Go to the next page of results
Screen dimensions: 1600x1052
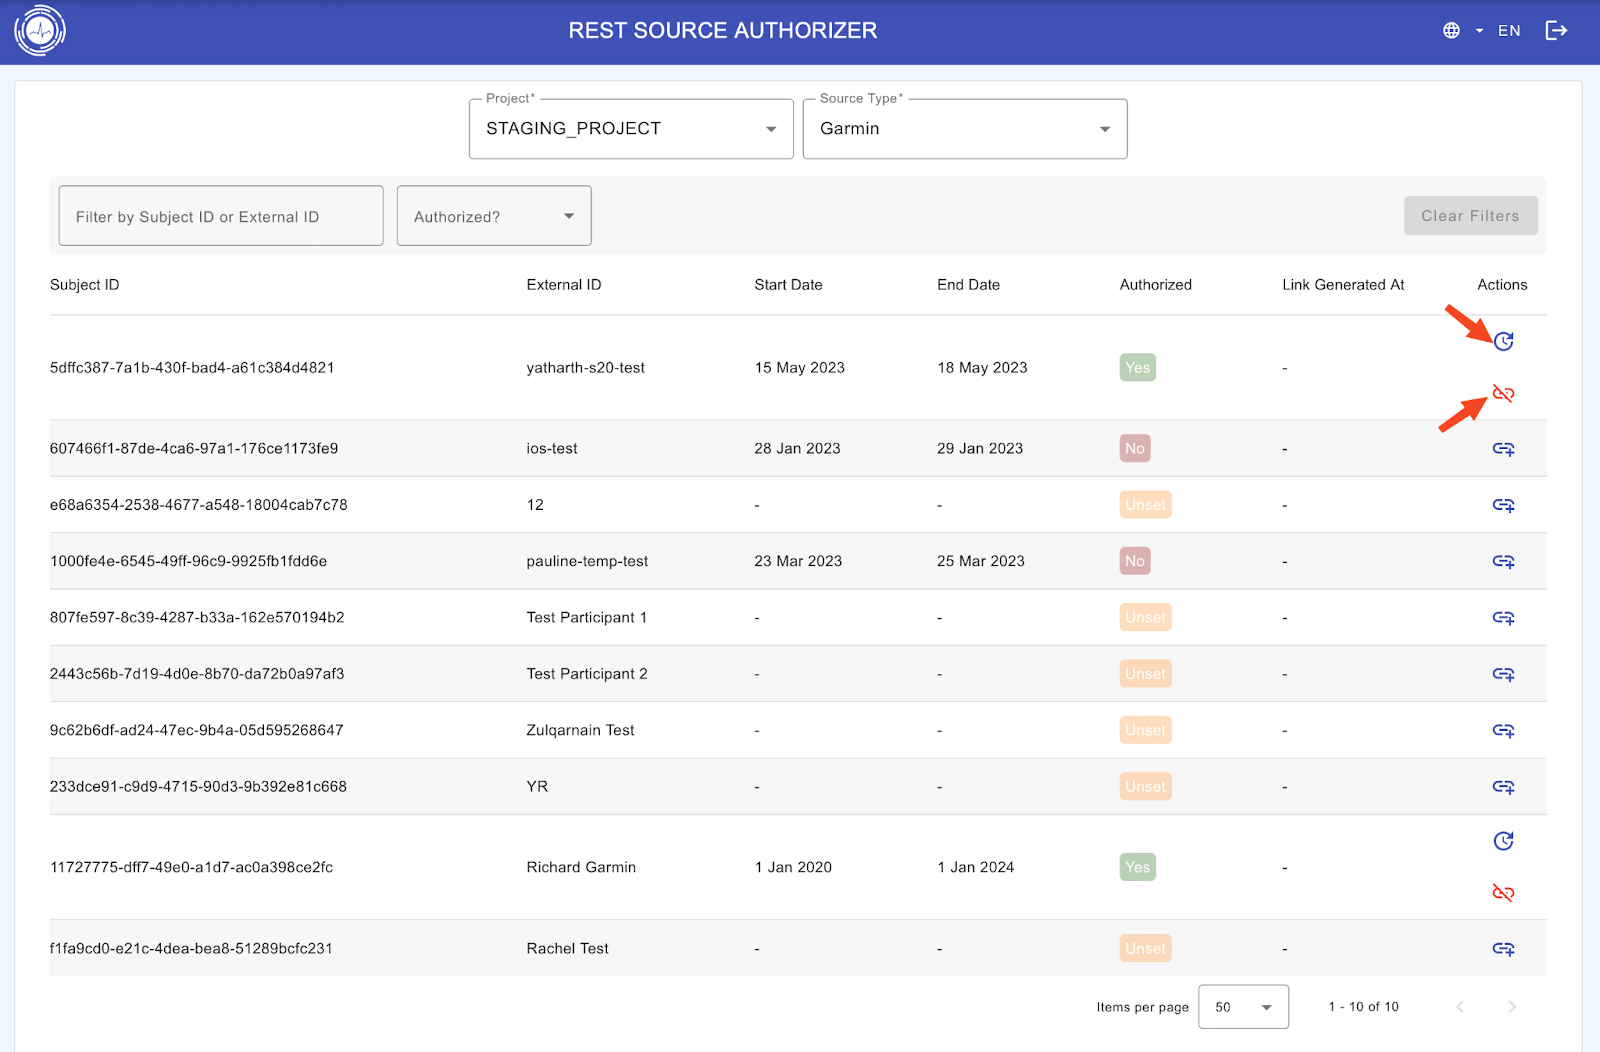tap(1511, 1007)
